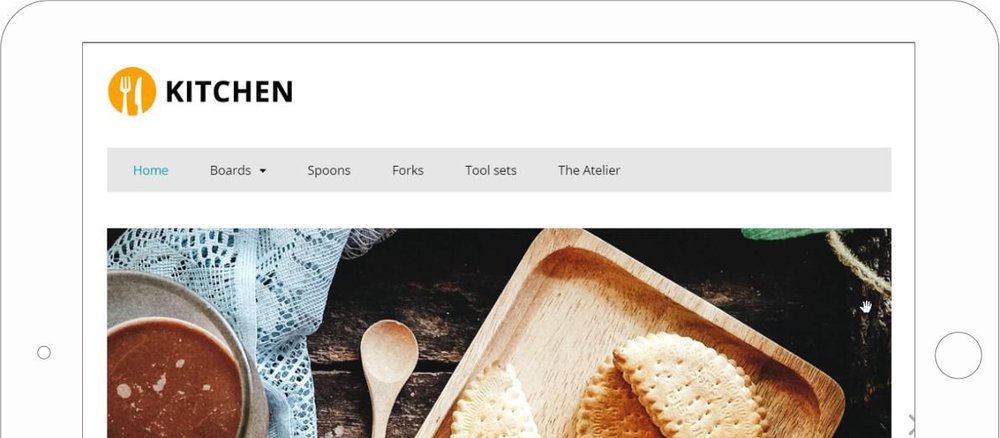Click the biscuit on the wooden tray
This screenshot has width=1000, height=438.
[x=689, y=386]
